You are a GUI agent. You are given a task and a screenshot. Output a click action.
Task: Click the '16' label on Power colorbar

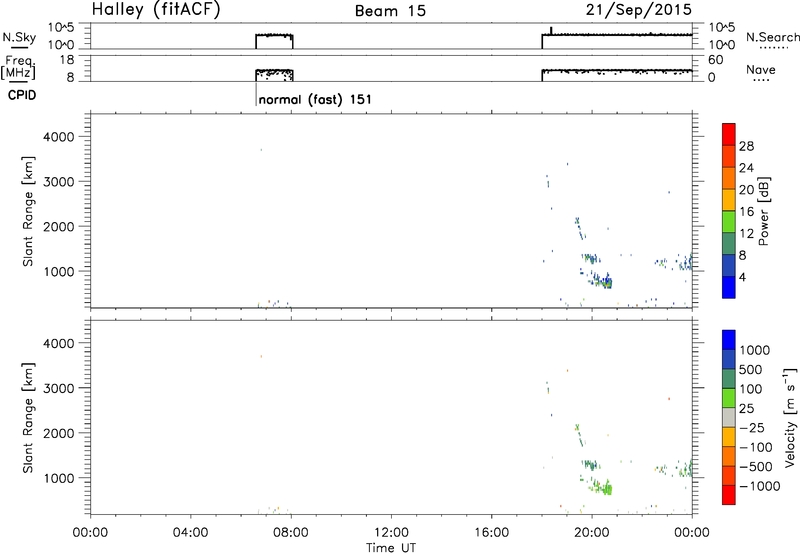tap(746, 212)
